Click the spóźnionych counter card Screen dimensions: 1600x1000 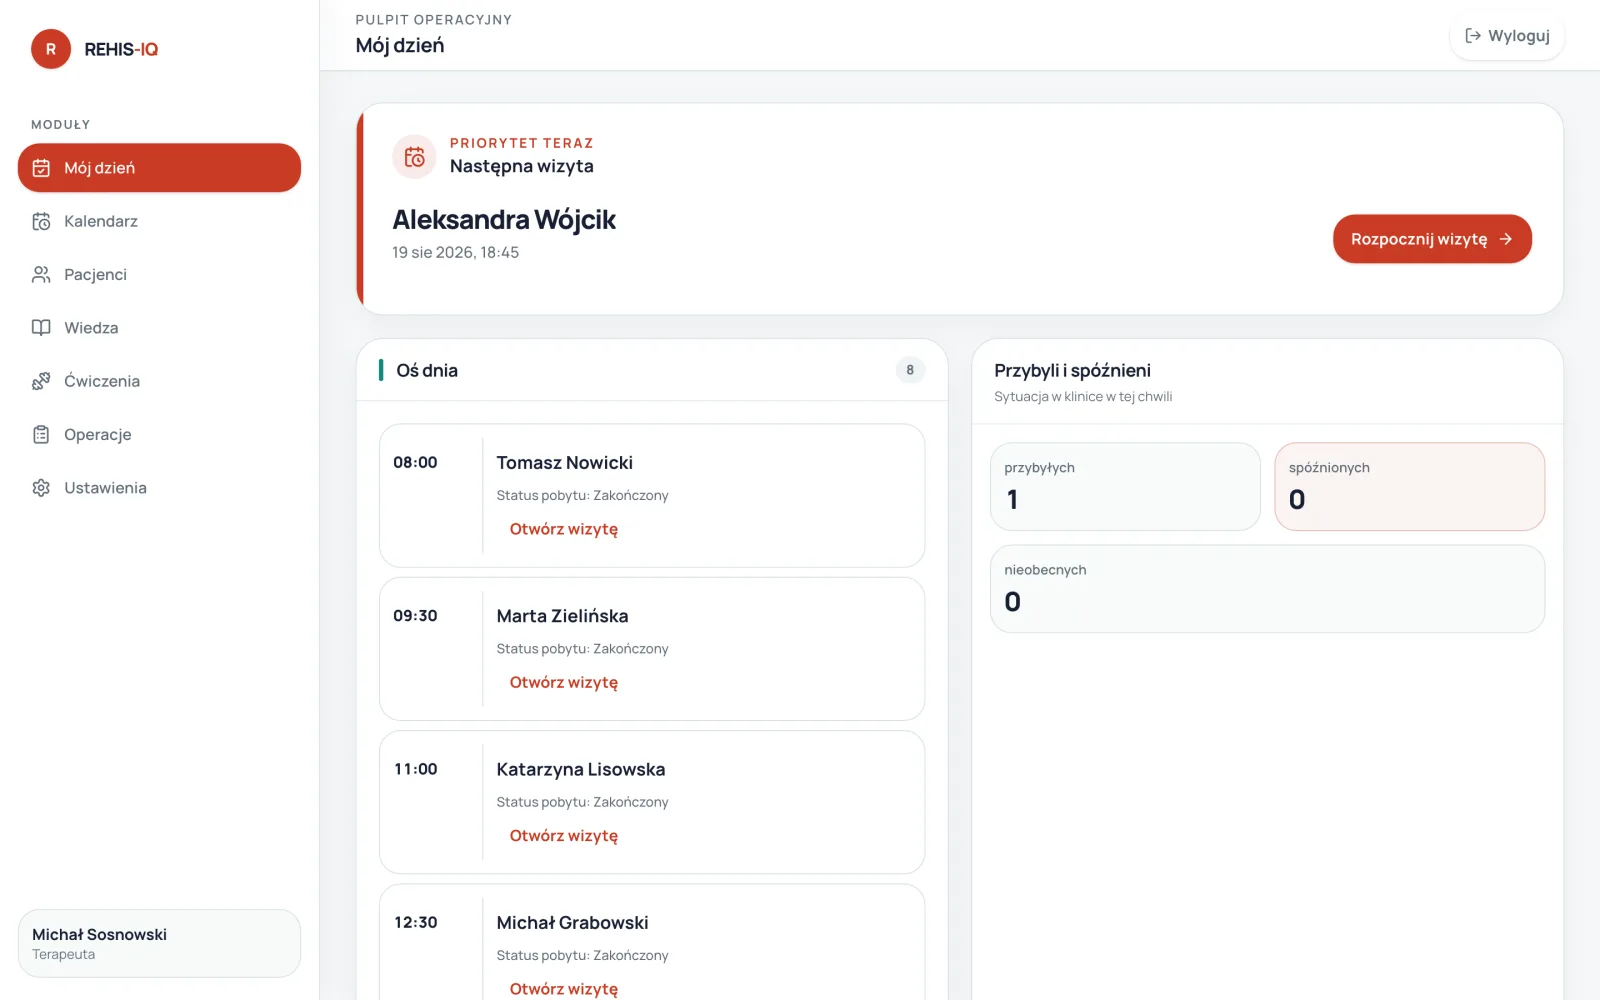1410,487
